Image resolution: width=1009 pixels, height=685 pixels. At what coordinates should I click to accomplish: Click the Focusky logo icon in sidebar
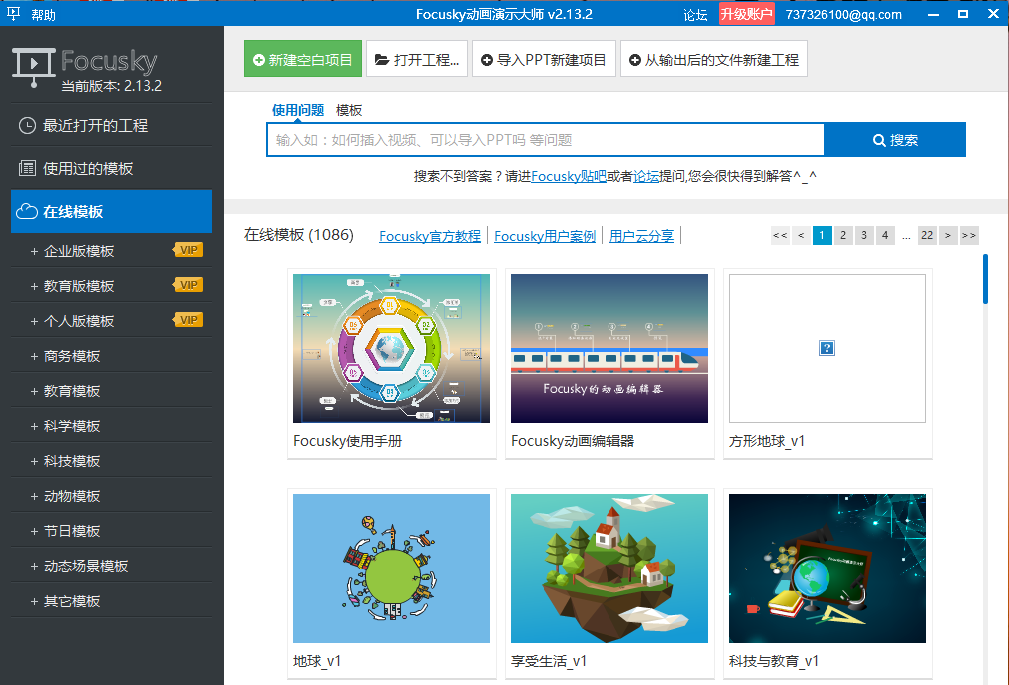coord(33,68)
